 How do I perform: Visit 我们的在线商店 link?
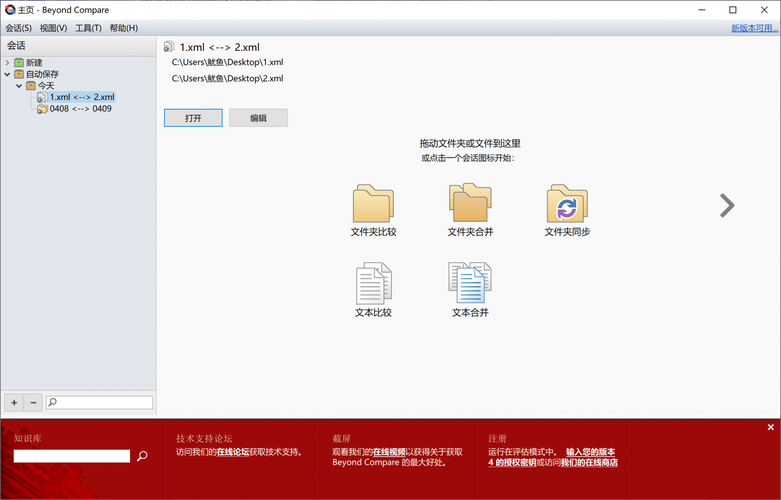click(589, 463)
